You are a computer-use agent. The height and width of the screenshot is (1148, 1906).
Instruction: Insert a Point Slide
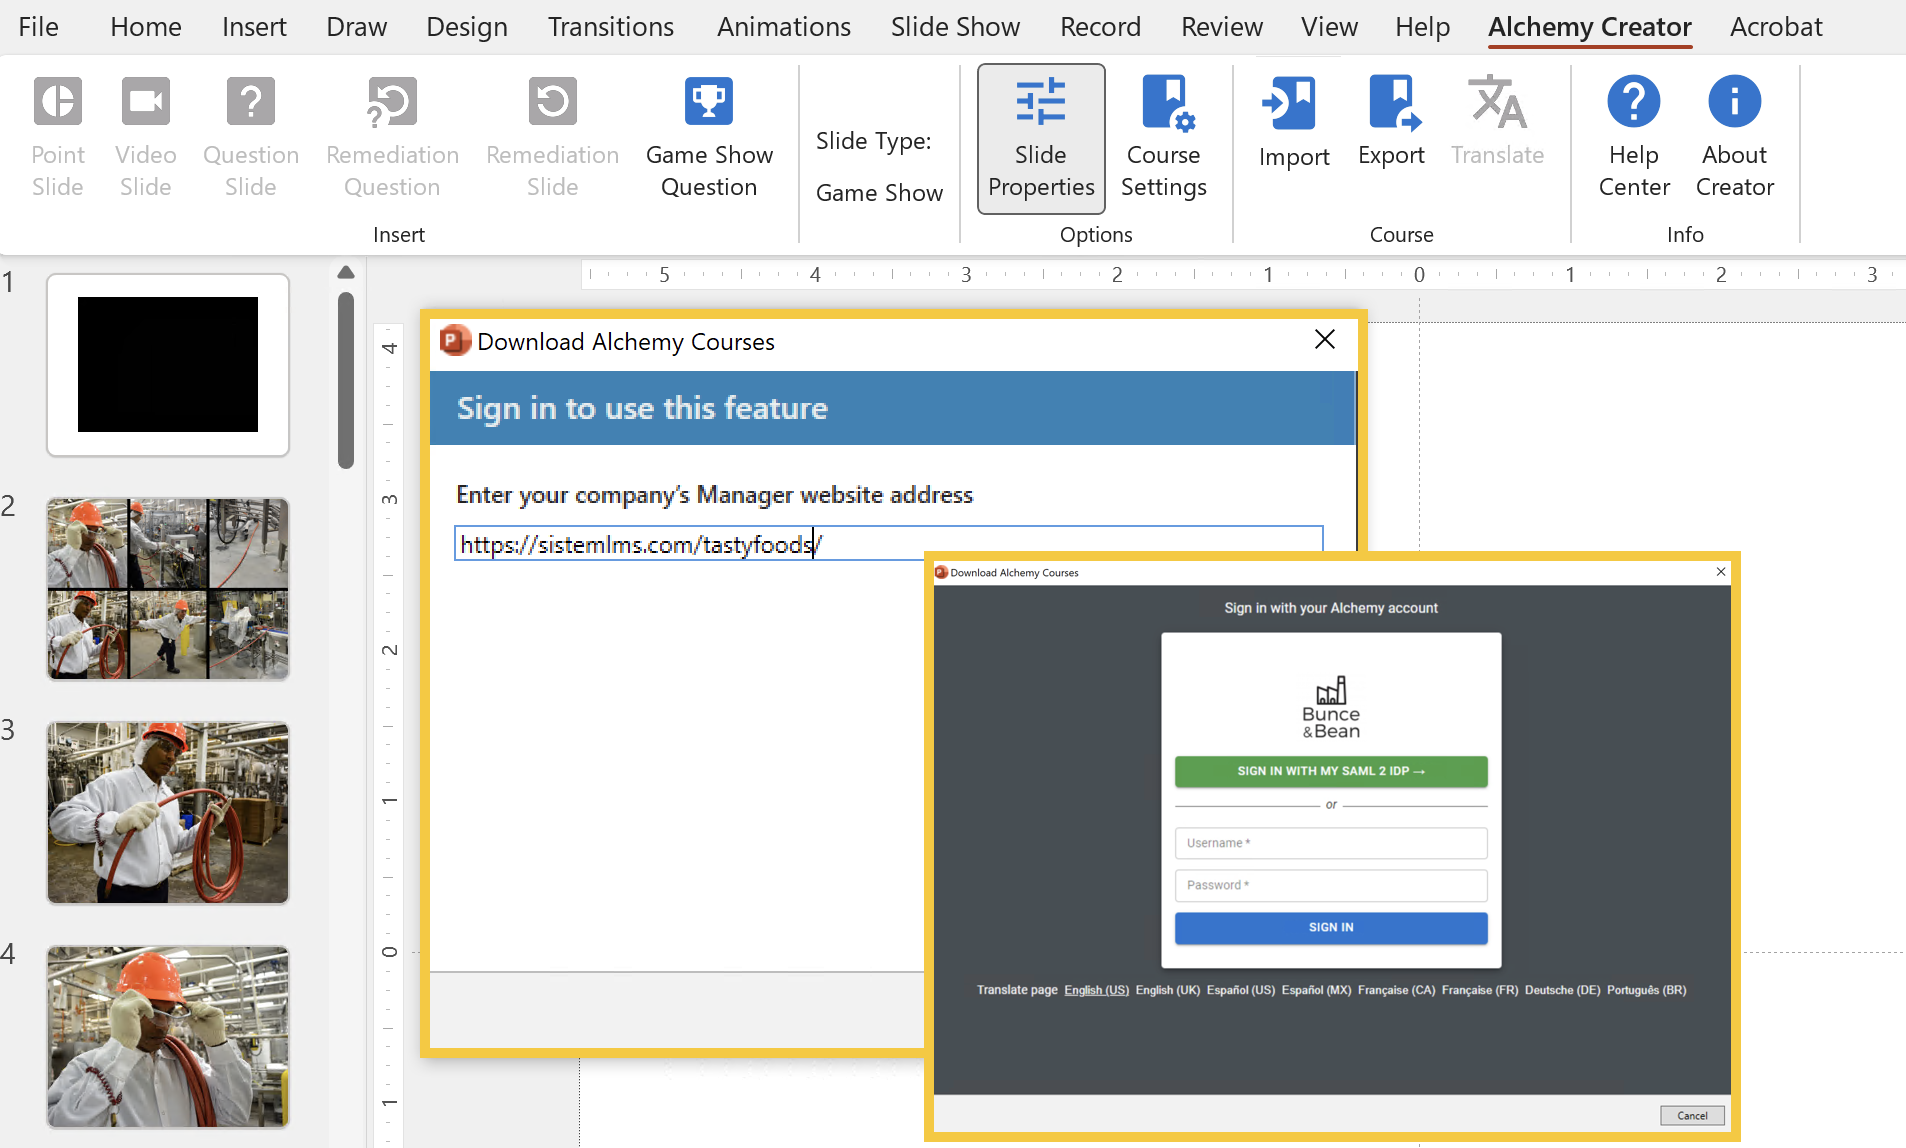[x=58, y=137]
